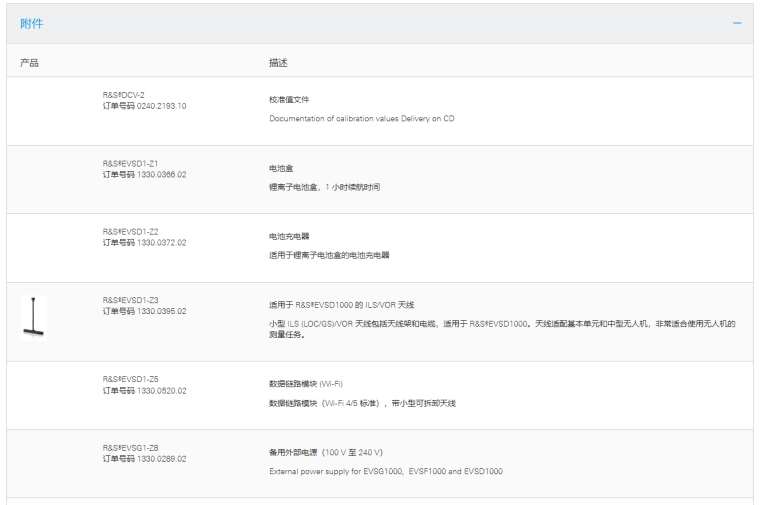Click the 产品 column header
This screenshot has height=505, width=760.
point(30,62)
